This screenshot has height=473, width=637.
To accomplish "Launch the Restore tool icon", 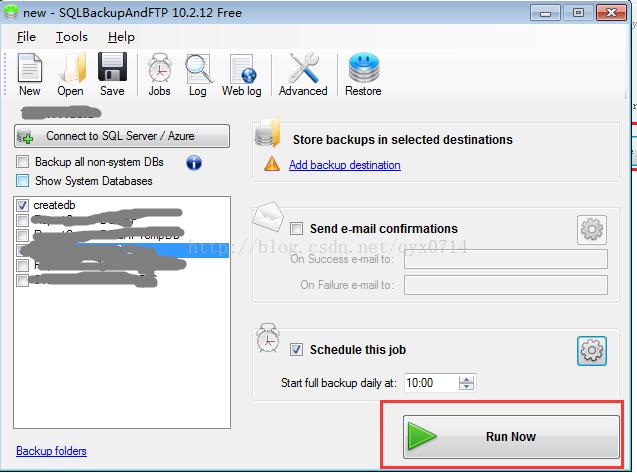I will click(x=363, y=75).
